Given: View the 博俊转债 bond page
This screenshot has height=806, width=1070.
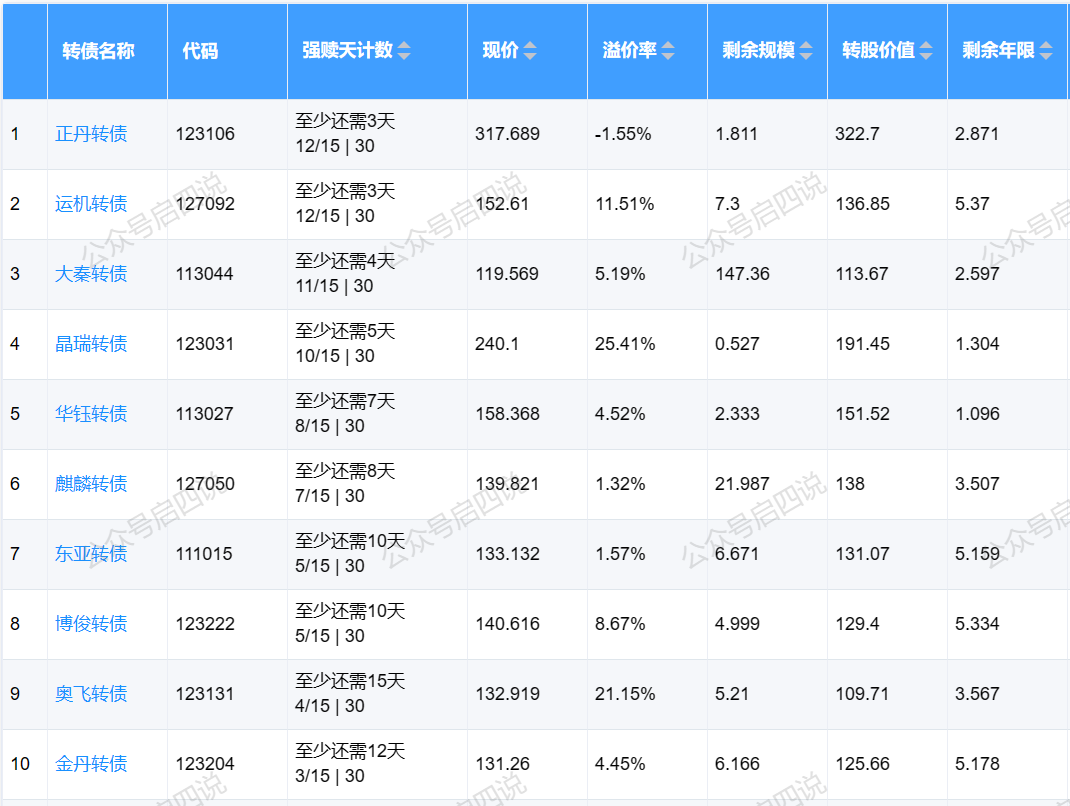Looking at the screenshot, I should tap(91, 624).
